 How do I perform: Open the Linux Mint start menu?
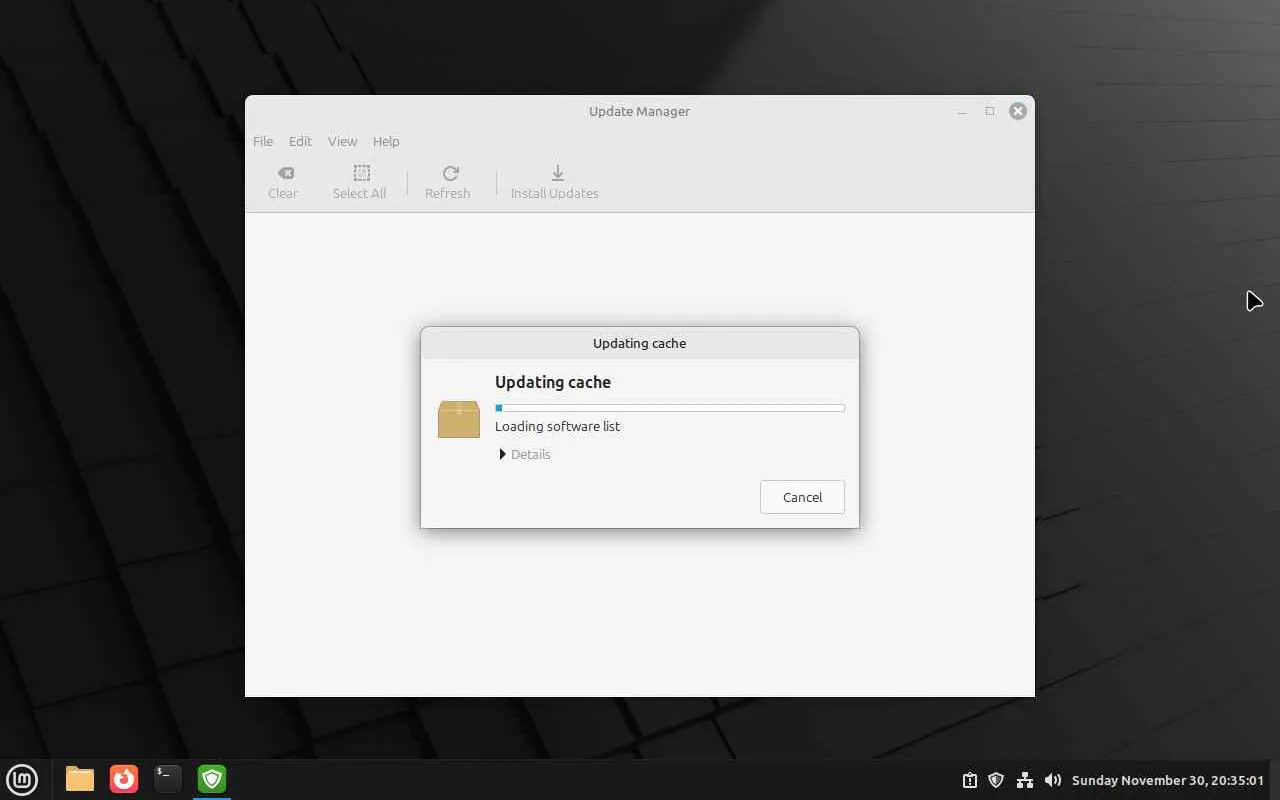pos(22,779)
